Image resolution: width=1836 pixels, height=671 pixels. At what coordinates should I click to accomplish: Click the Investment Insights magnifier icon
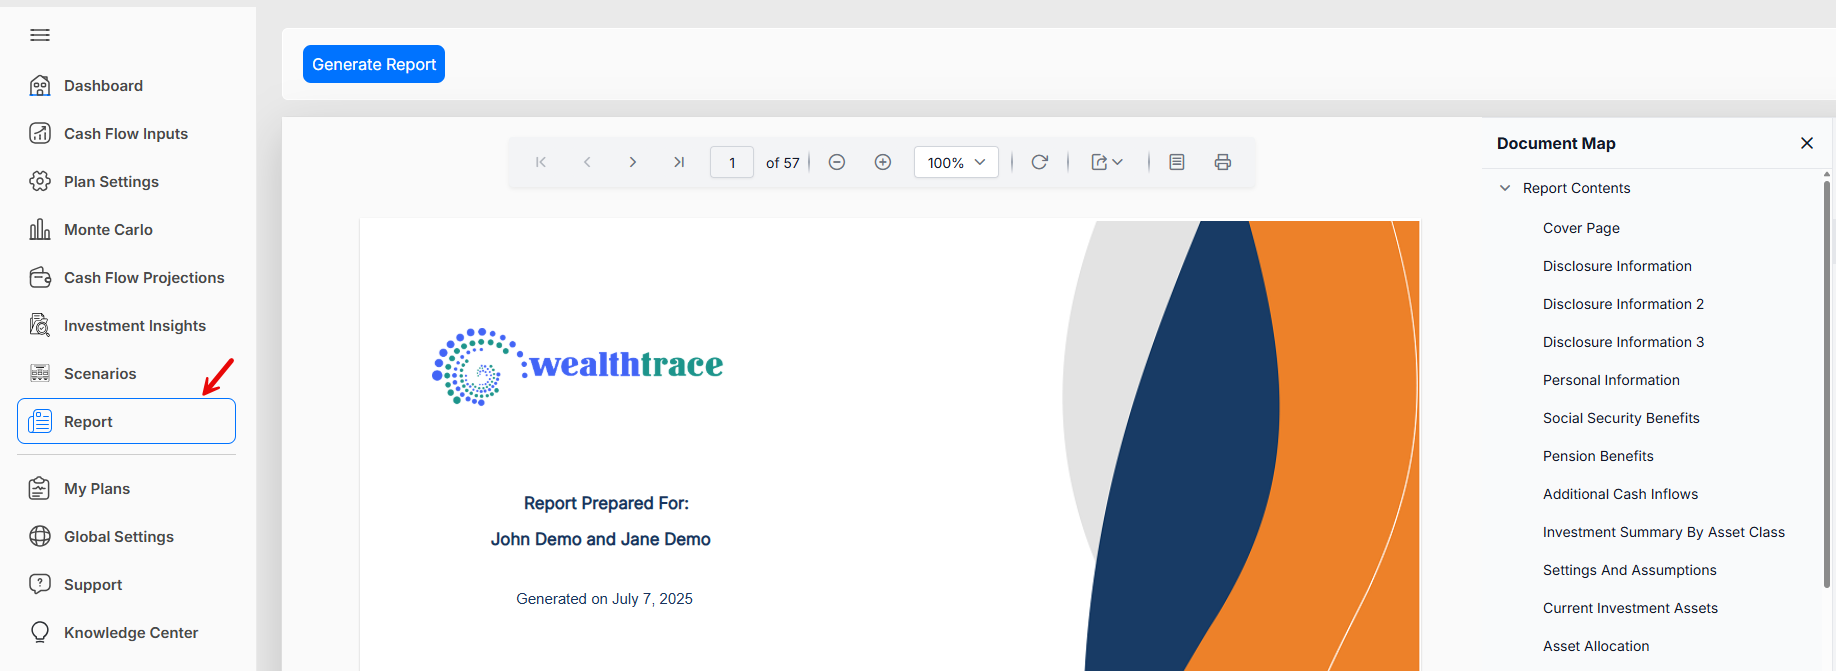(40, 326)
